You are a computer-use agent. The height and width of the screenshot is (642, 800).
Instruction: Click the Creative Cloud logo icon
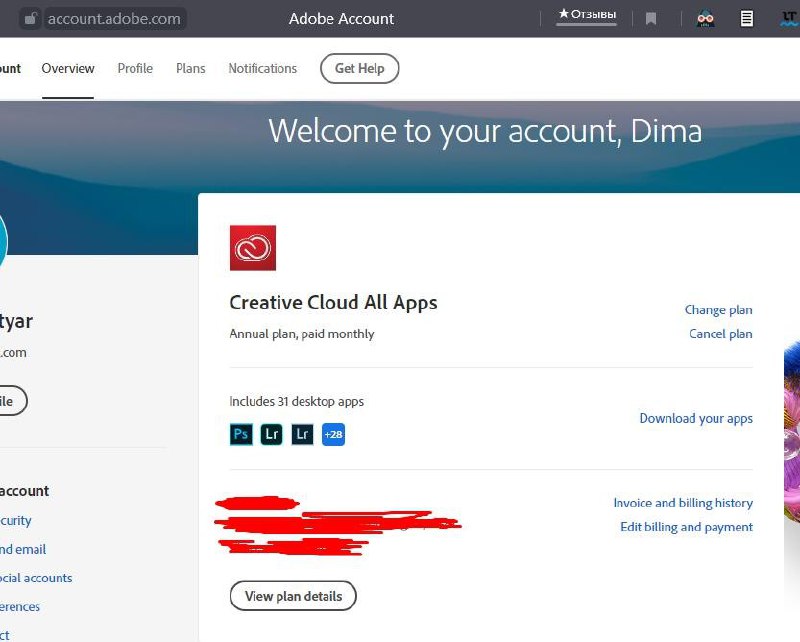[x=253, y=248]
